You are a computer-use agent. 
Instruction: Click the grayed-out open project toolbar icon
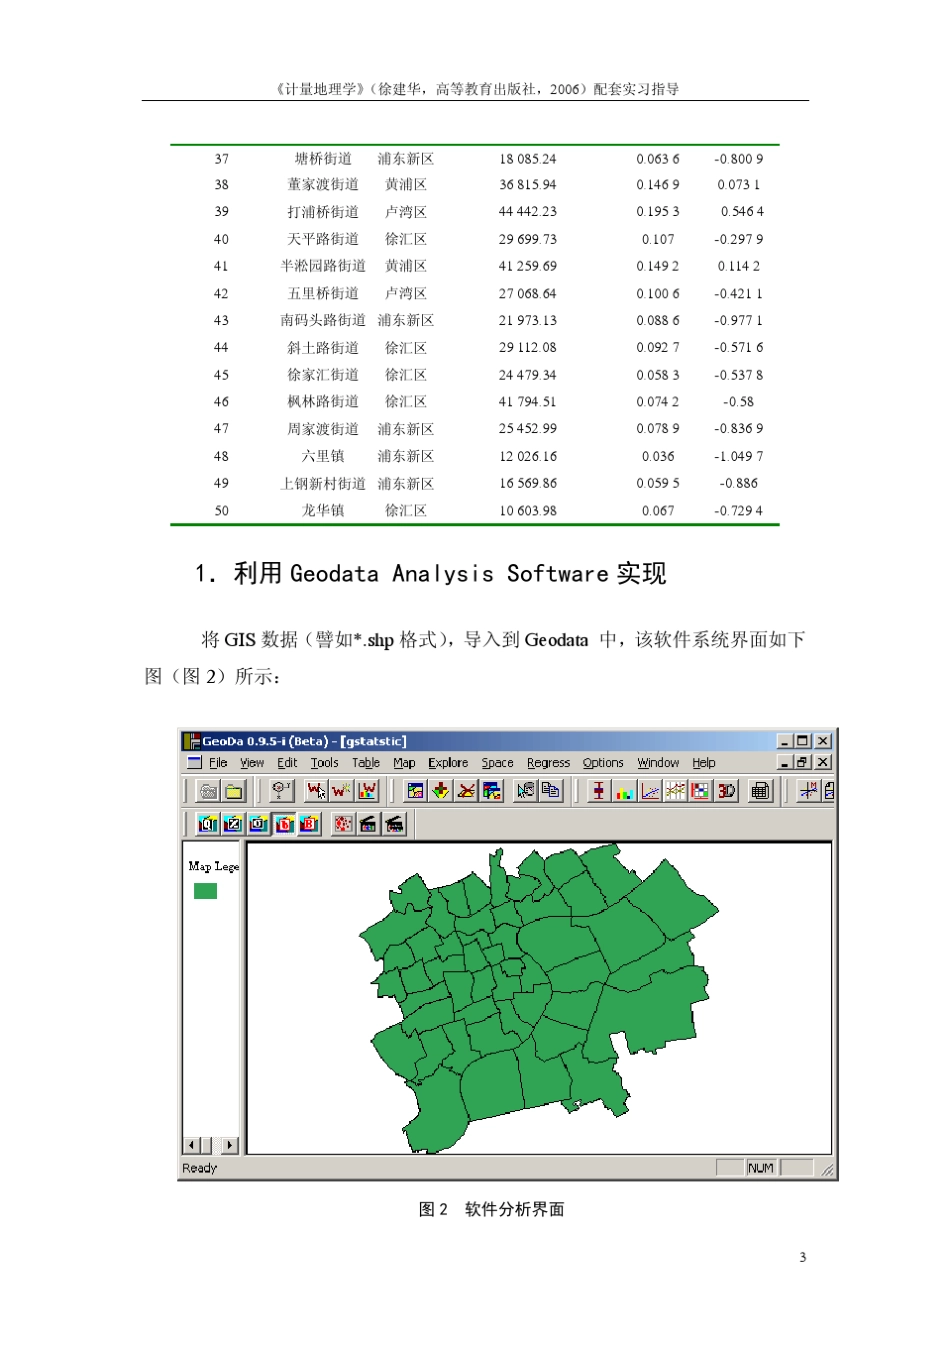pyautogui.click(x=208, y=791)
